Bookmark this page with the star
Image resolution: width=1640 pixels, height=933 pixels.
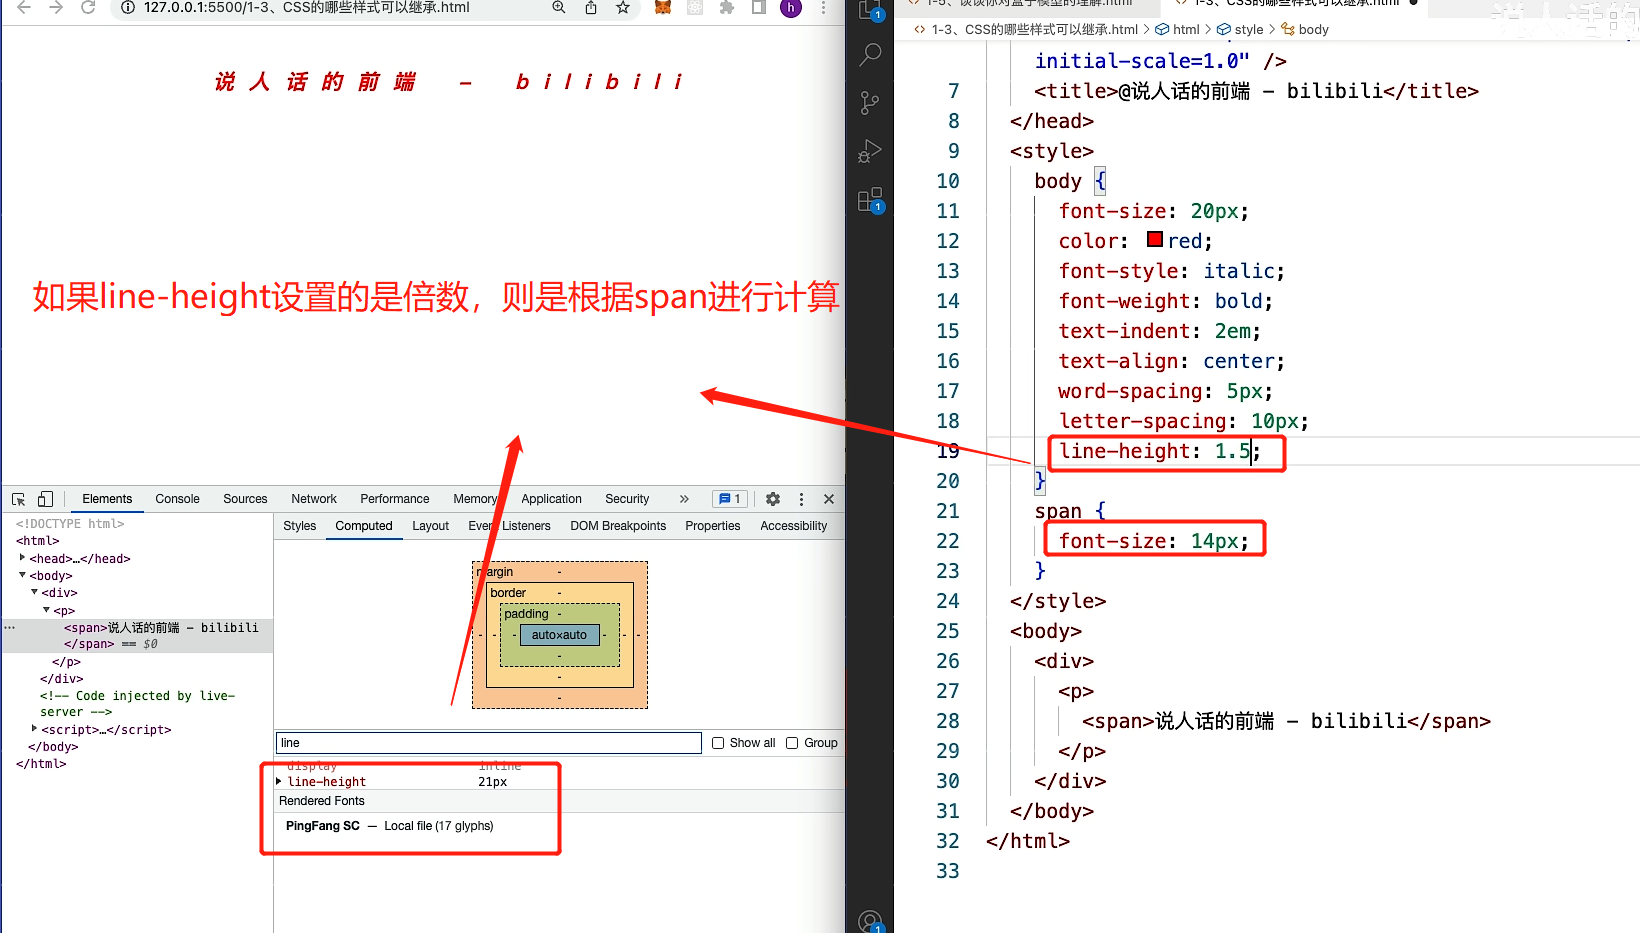tap(623, 7)
